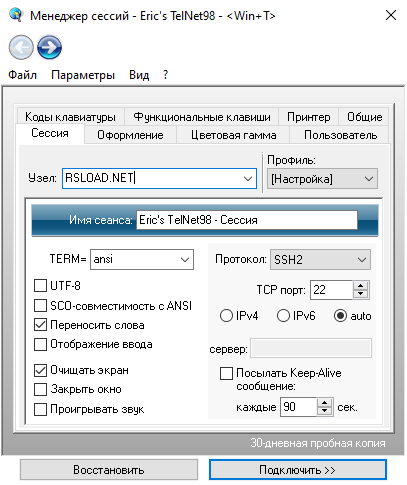Open the Вид menu
The height and width of the screenshot is (485, 407).
pos(139,75)
